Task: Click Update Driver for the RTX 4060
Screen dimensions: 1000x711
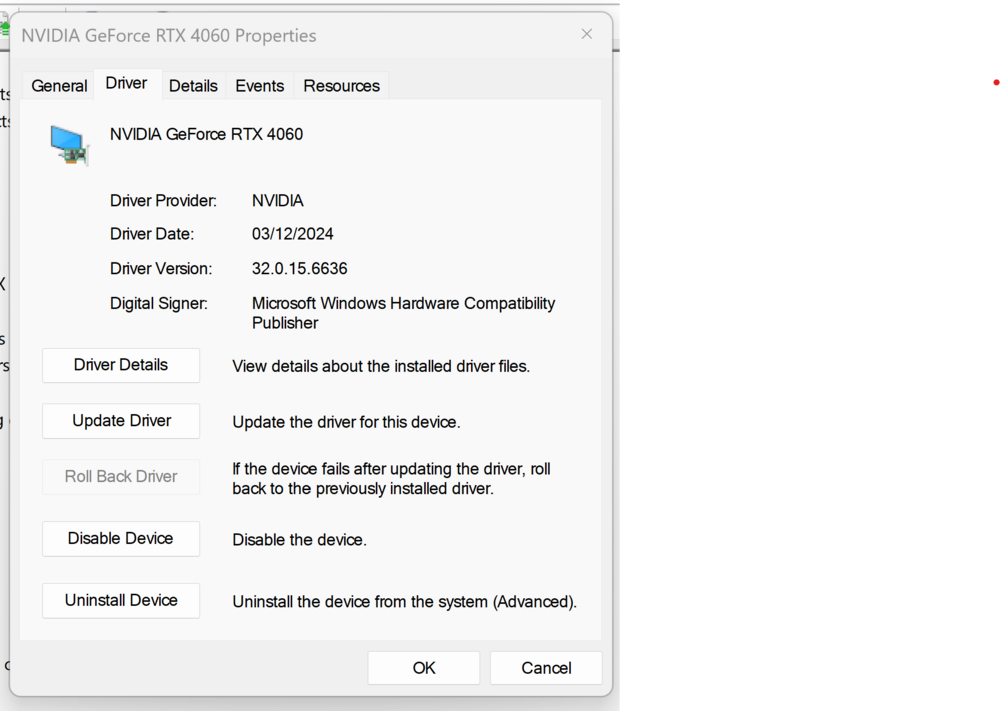Action: pos(120,421)
